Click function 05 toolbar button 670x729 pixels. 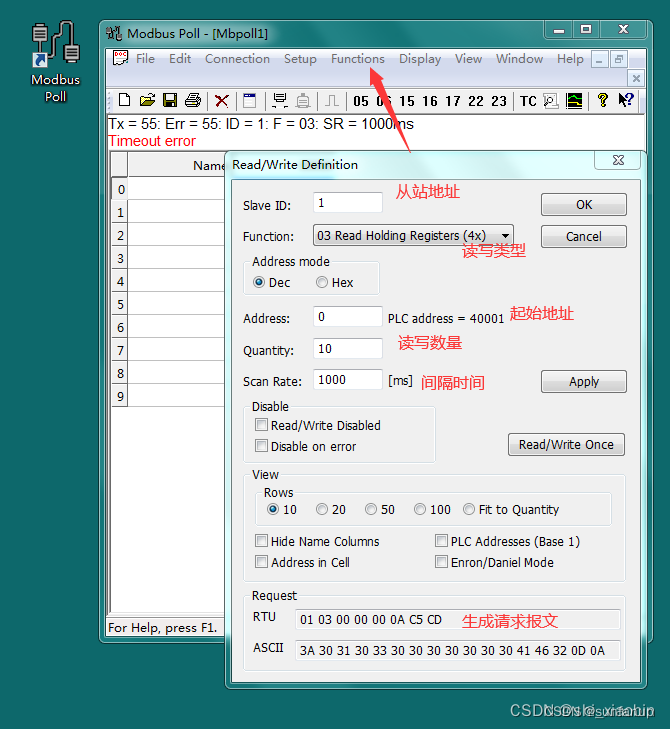(x=361, y=101)
